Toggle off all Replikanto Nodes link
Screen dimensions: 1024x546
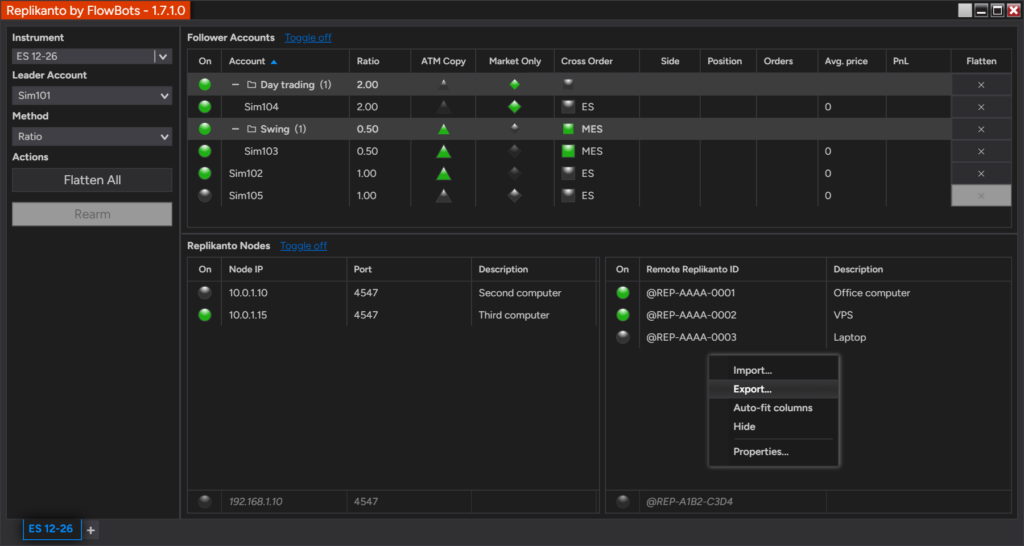pyautogui.click(x=304, y=246)
